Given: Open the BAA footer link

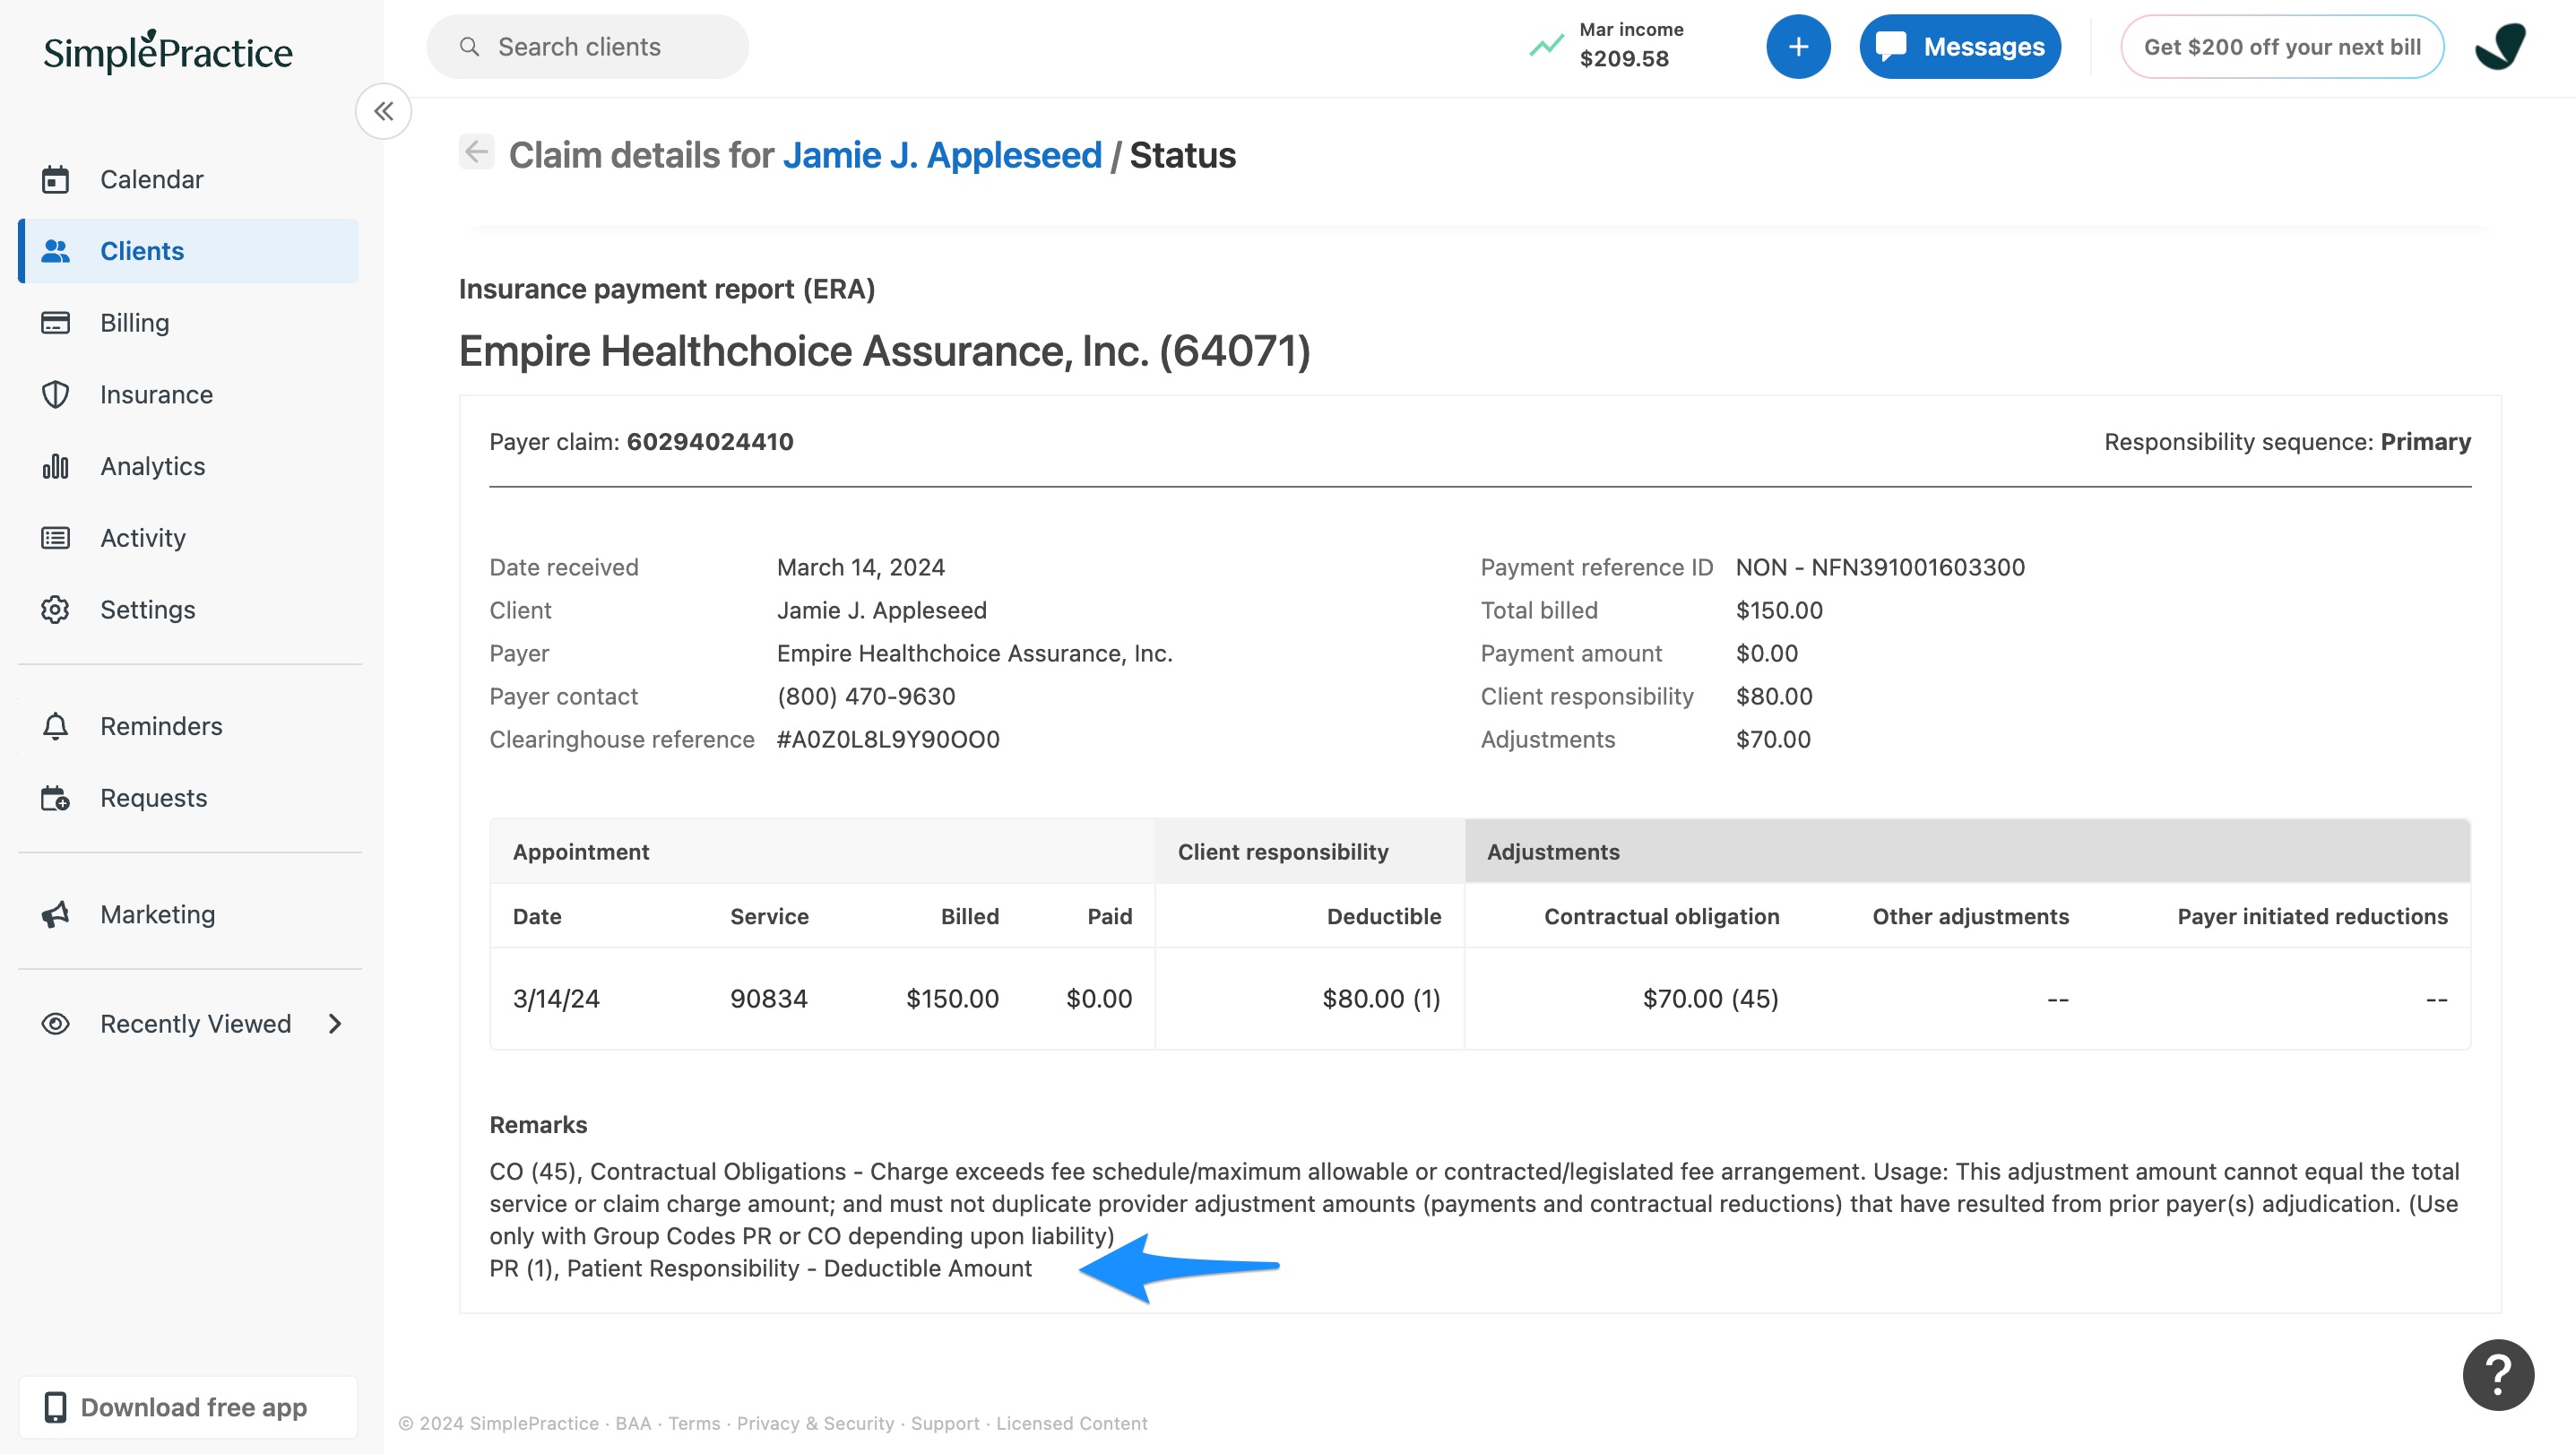Looking at the screenshot, I should point(633,1423).
